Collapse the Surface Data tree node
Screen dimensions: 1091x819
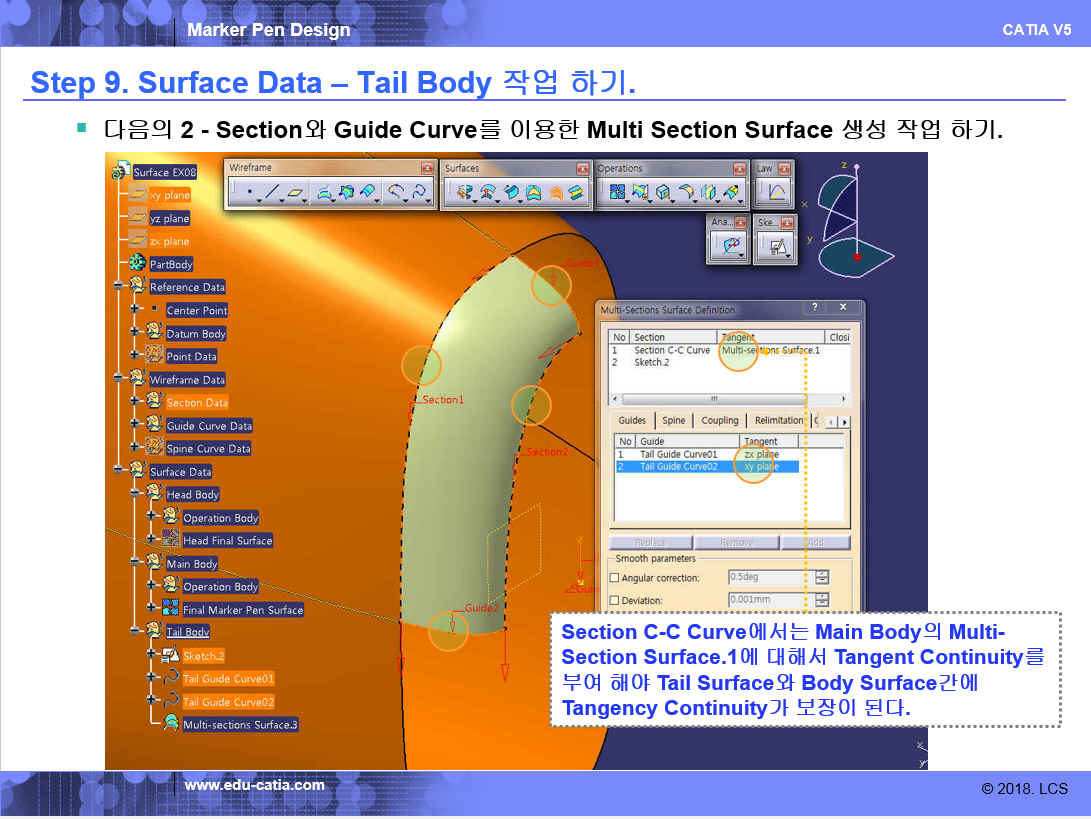[118, 471]
